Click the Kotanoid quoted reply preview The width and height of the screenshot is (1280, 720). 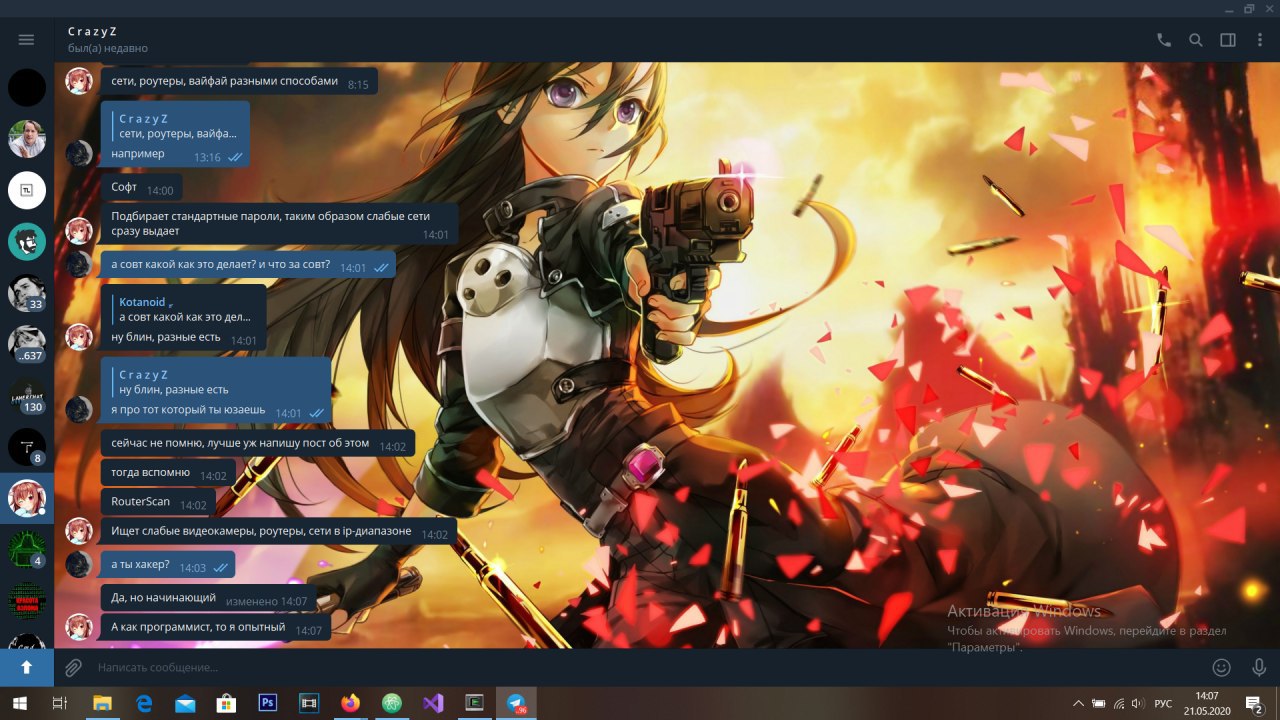click(186, 309)
